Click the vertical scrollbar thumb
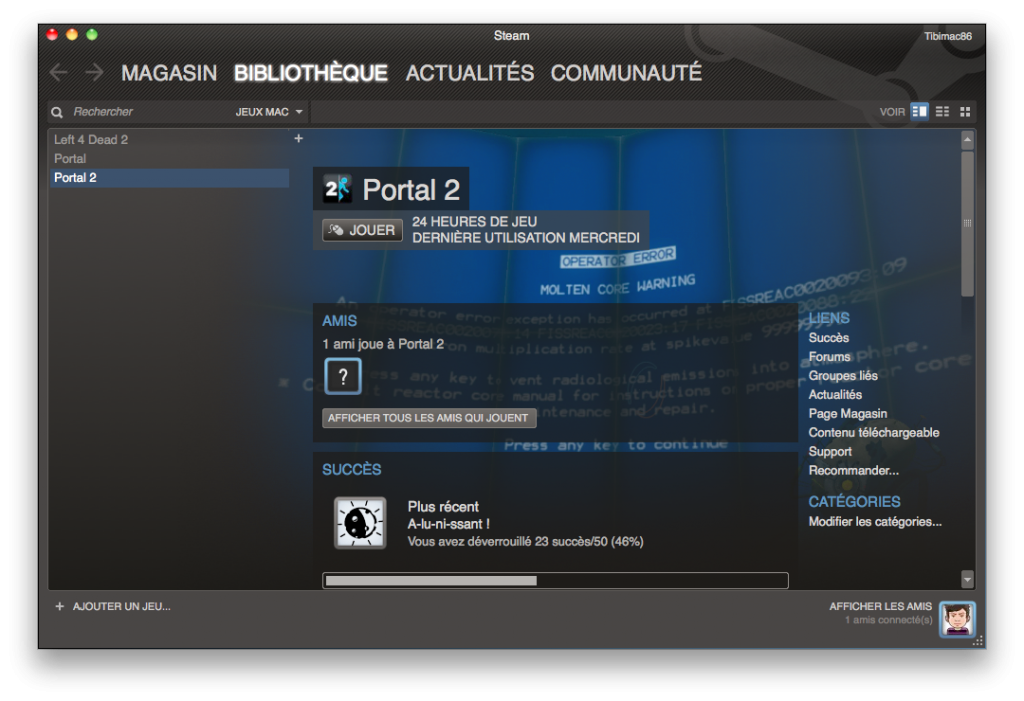The width and height of the screenshot is (1024, 701). [967, 223]
